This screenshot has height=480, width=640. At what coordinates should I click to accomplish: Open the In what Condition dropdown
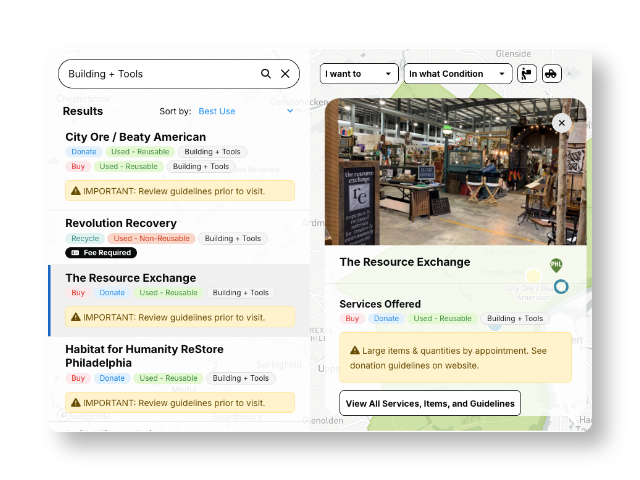click(458, 74)
